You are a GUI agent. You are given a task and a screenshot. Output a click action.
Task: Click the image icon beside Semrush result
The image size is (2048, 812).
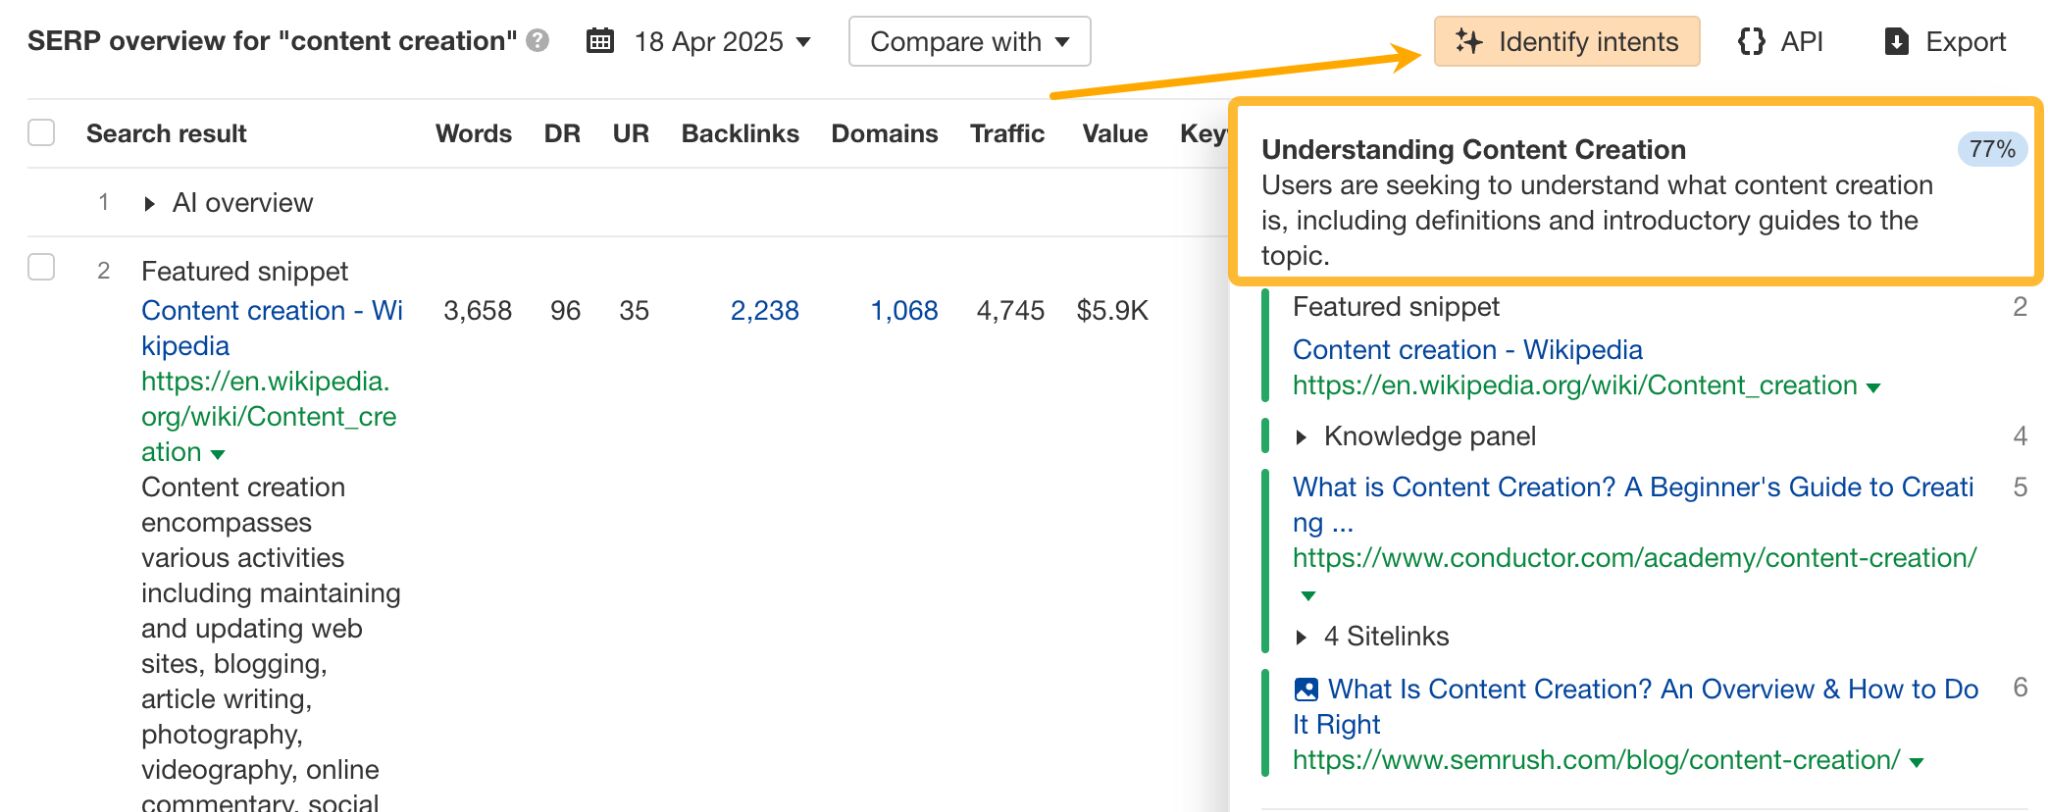click(1306, 689)
